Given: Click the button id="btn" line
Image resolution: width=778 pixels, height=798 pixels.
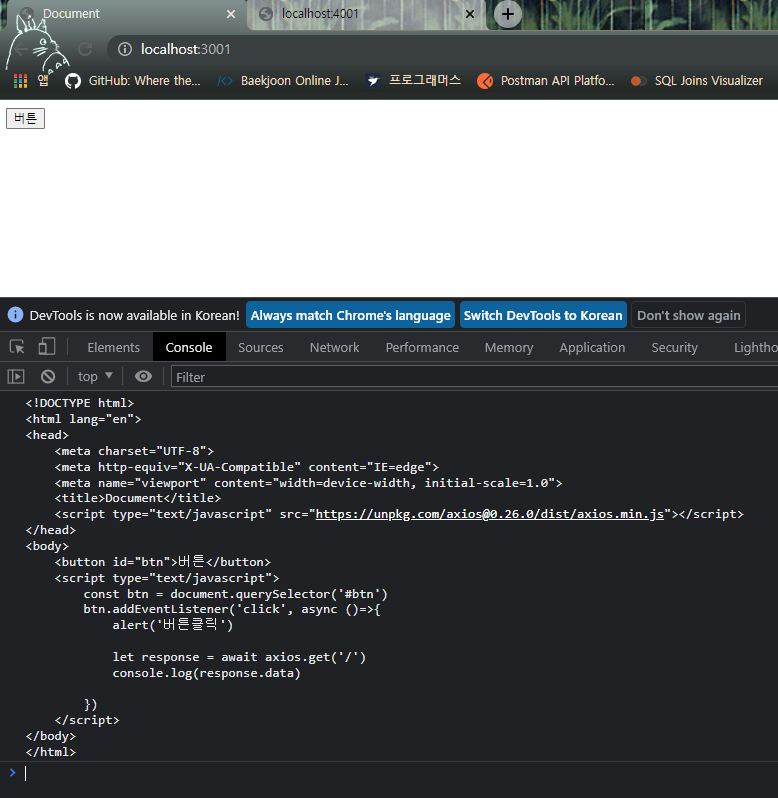Looking at the screenshot, I should click(163, 562).
